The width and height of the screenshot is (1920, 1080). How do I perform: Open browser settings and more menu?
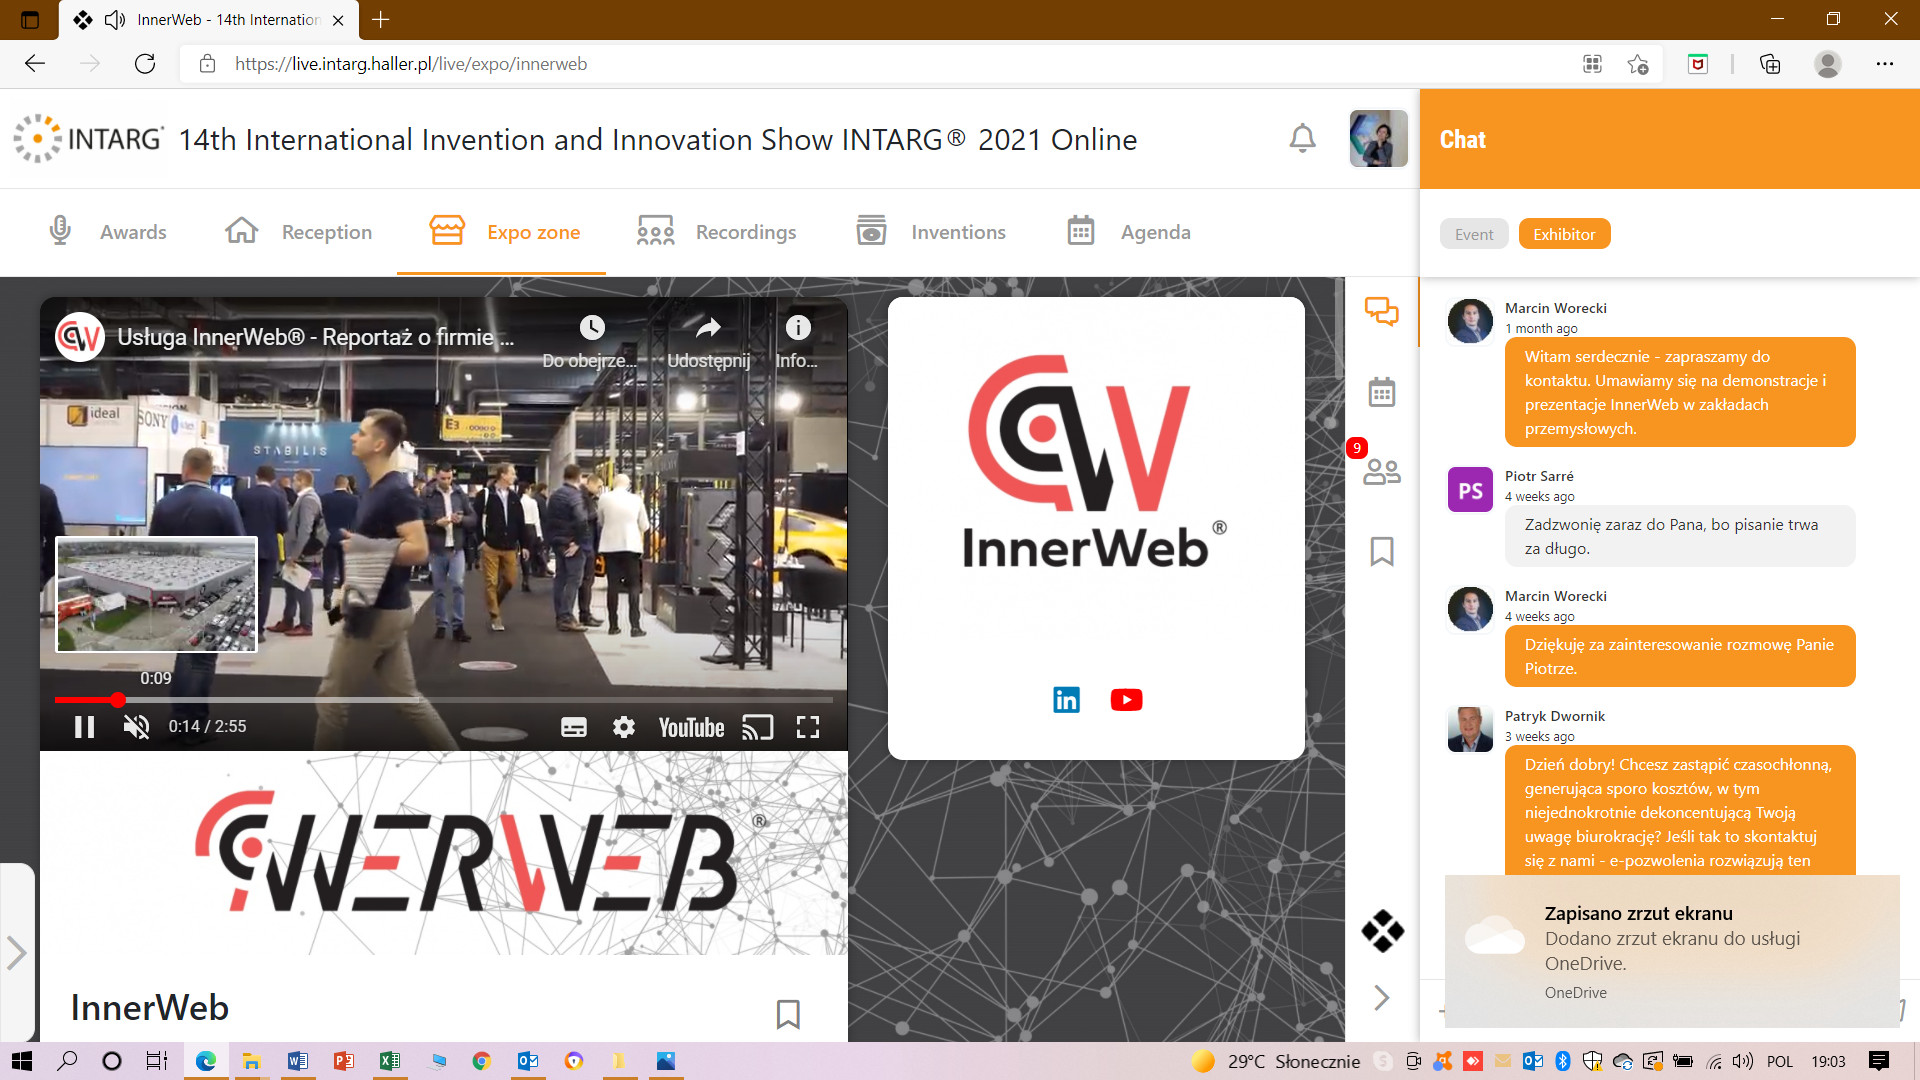point(1885,64)
